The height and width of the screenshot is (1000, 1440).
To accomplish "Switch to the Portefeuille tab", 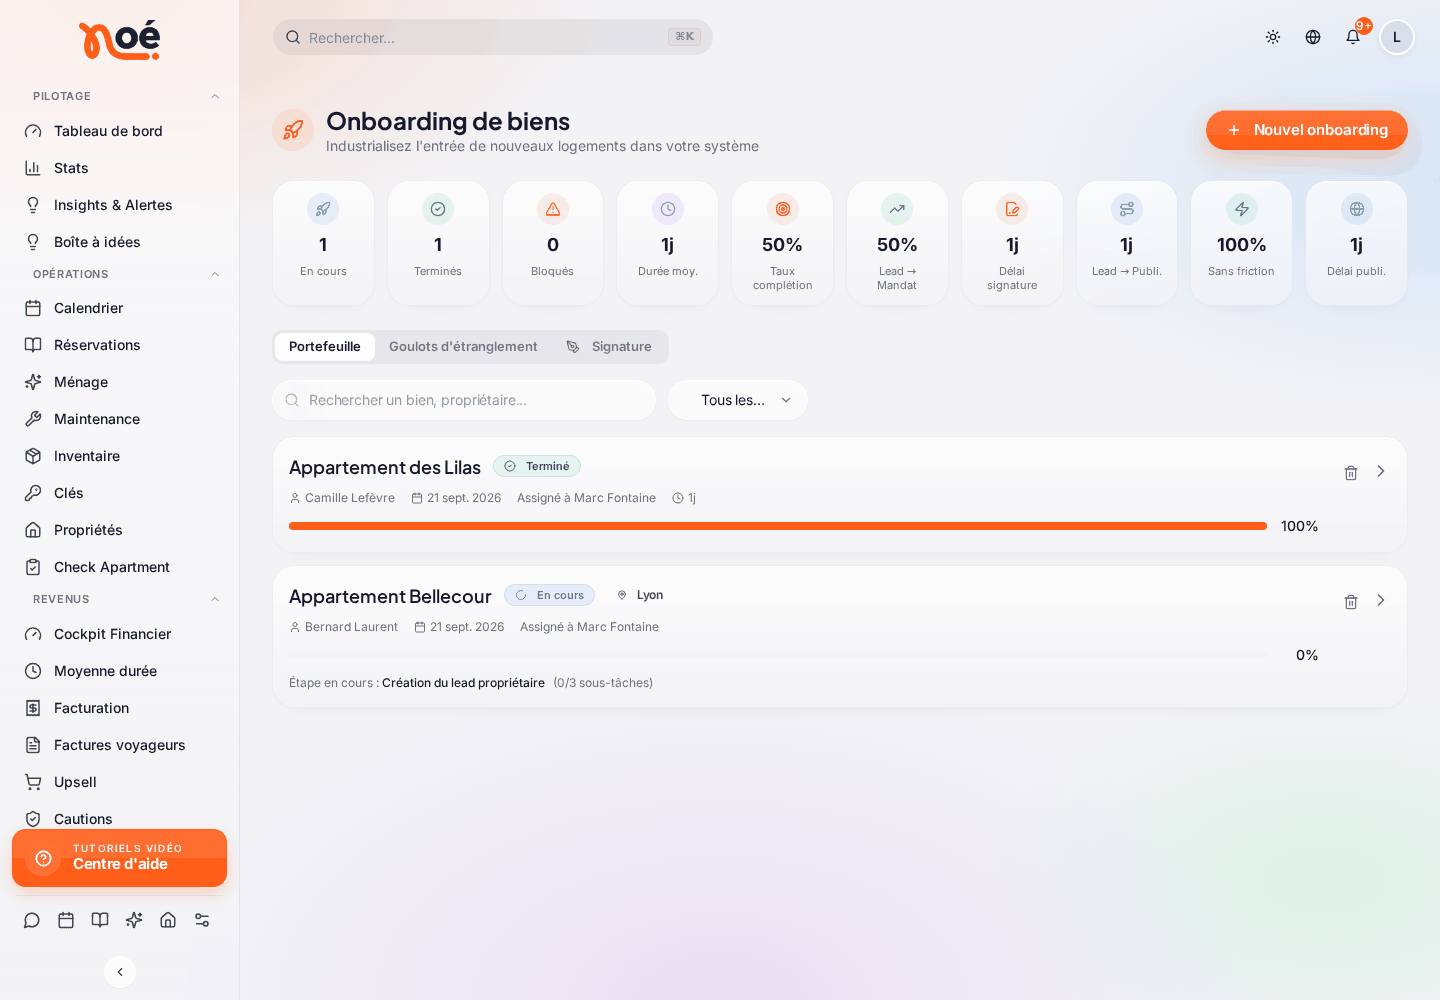I will point(325,347).
